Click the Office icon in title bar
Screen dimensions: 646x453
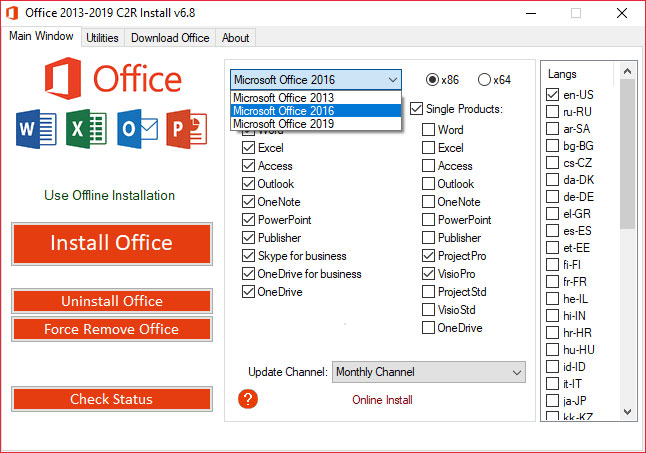(x=12, y=13)
